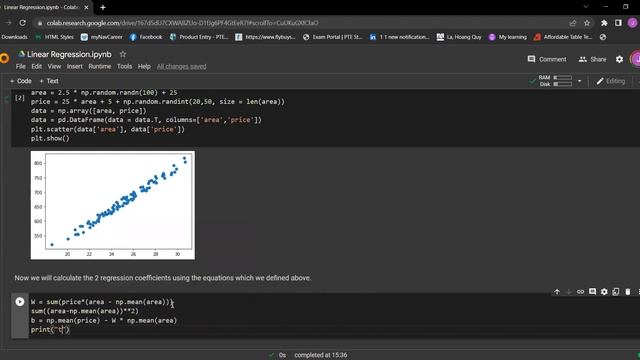Run the regression coefficients code cell
640x360 pixels.
tap(20, 302)
